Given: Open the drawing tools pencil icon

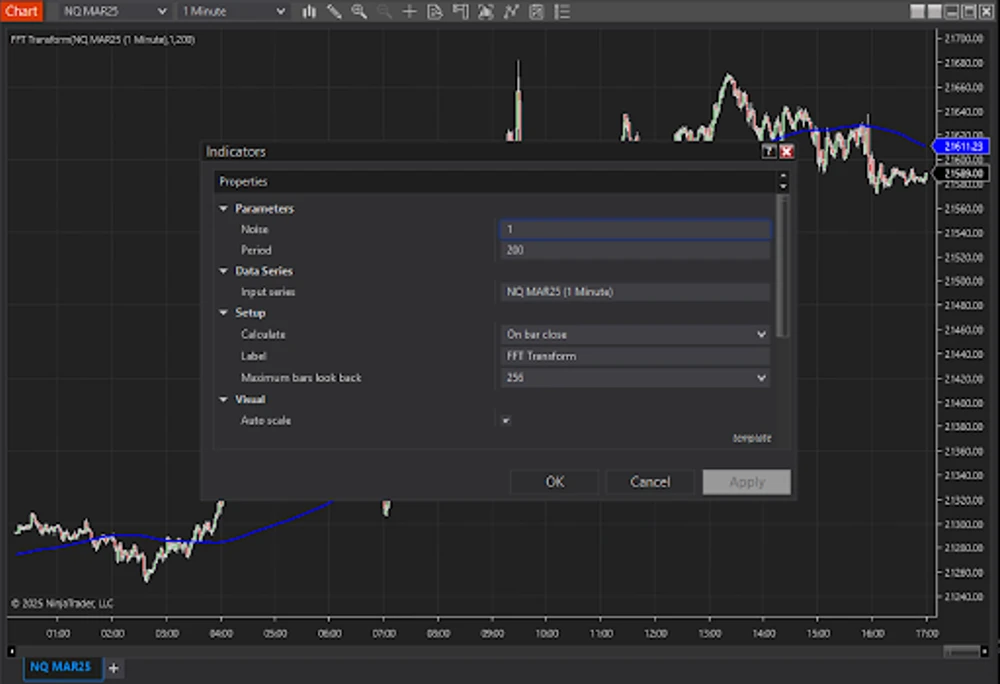Looking at the screenshot, I should point(334,11).
